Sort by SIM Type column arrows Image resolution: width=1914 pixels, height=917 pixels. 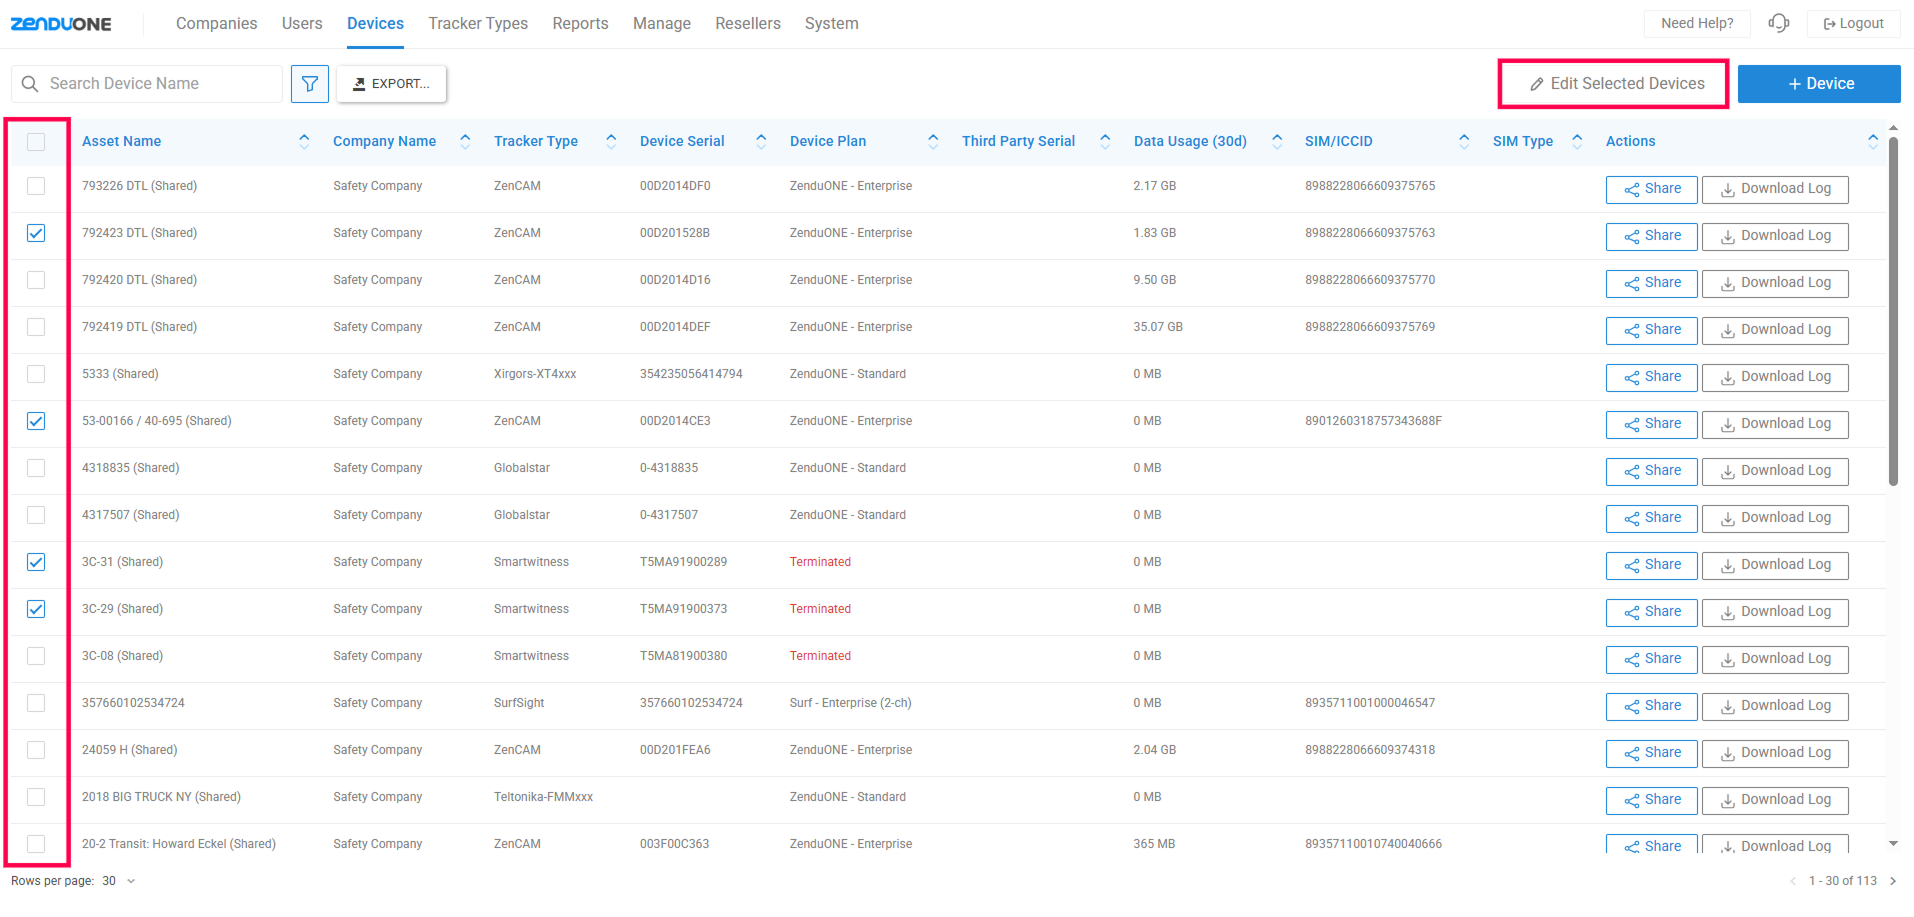[x=1577, y=141]
